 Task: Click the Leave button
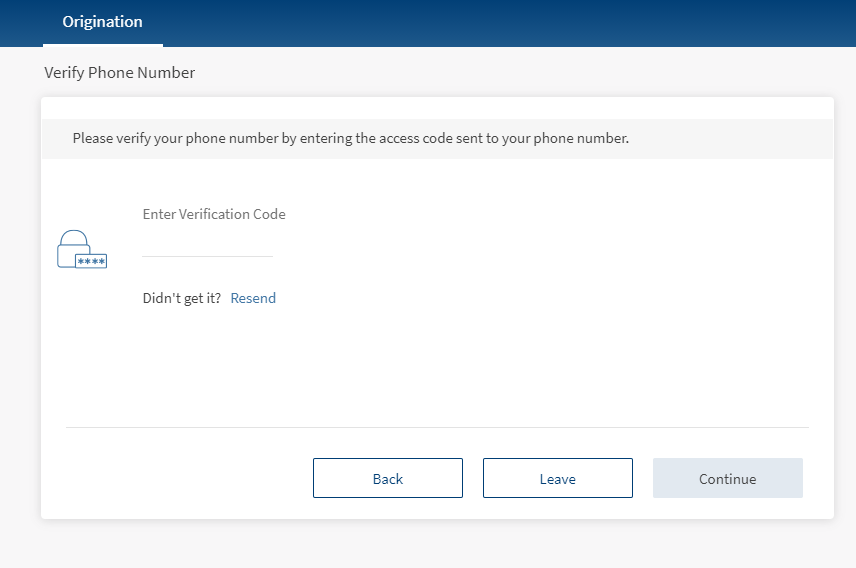pyautogui.click(x=557, y=478)
